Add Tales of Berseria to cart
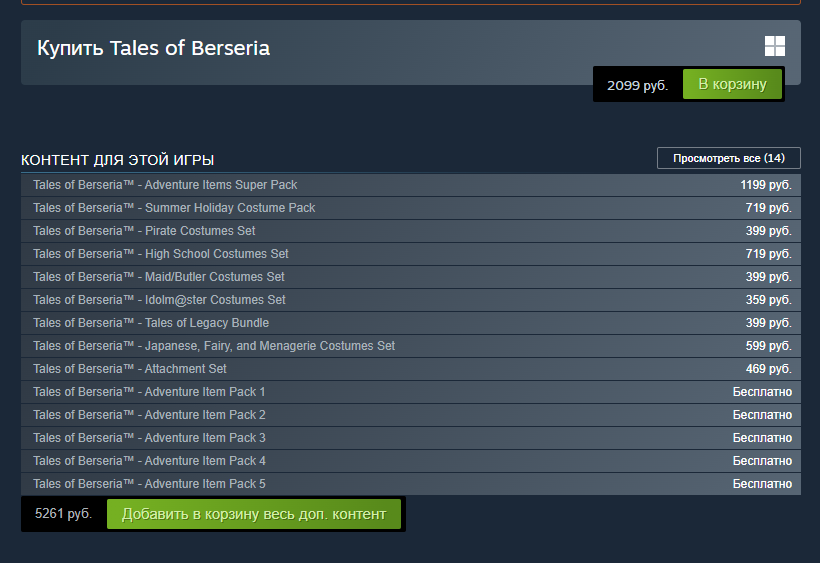820x563 pixels. tap(732, 84)
